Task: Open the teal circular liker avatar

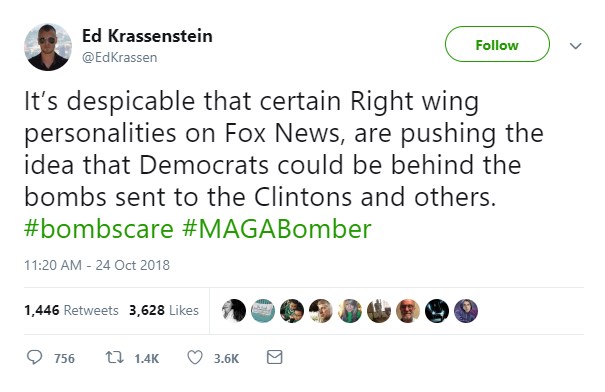Action: click(x=263, y=311)
